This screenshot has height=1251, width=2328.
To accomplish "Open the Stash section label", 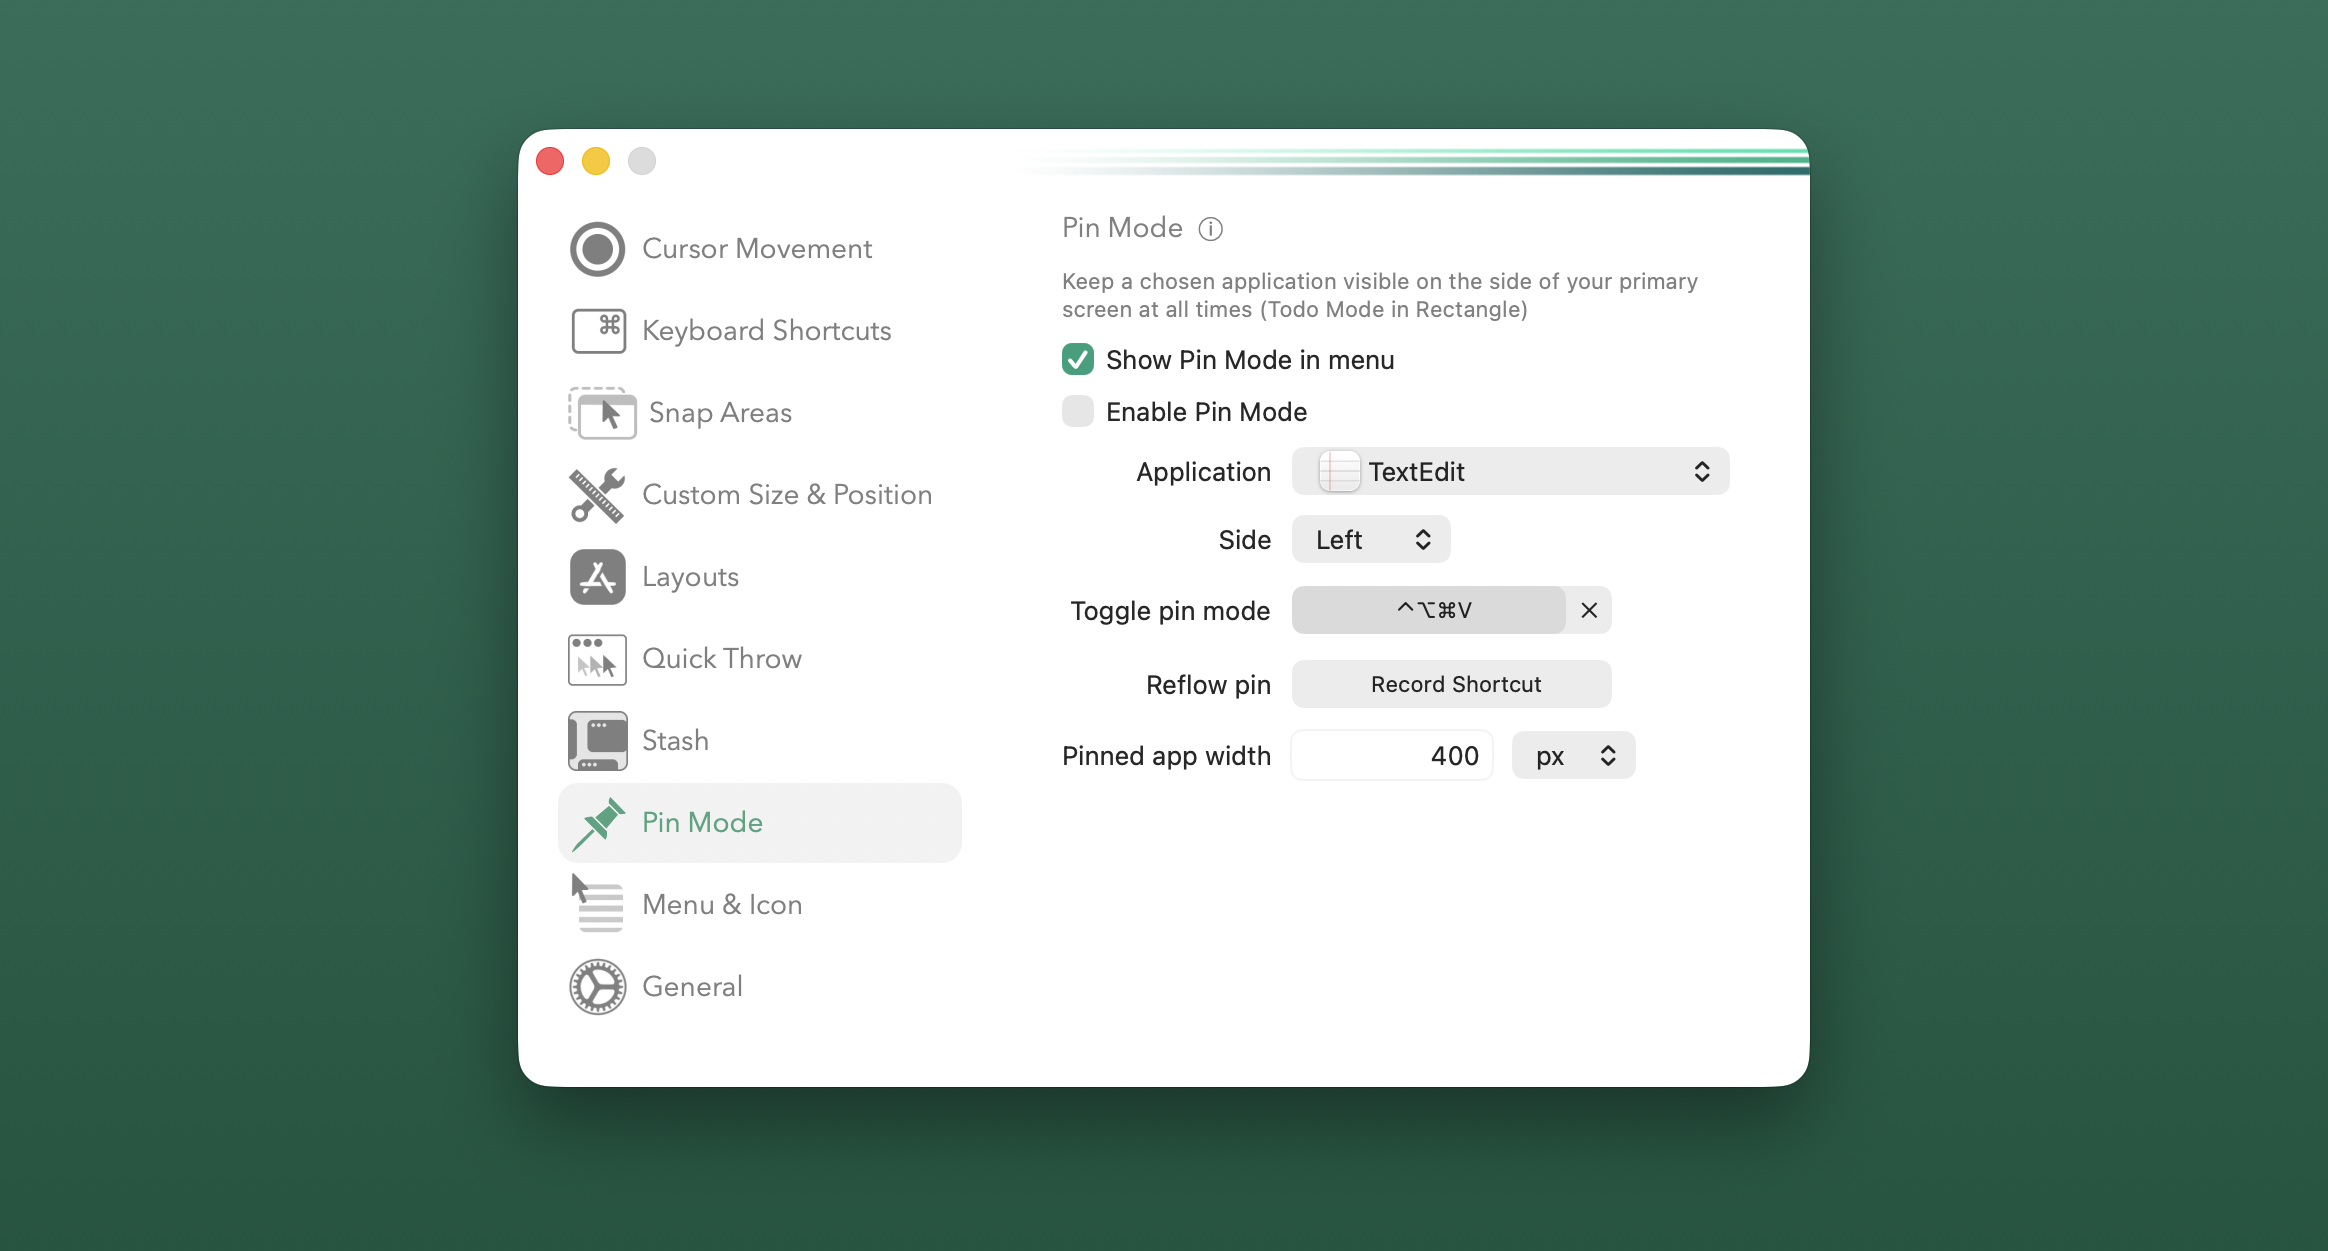I will coord(675,741).
